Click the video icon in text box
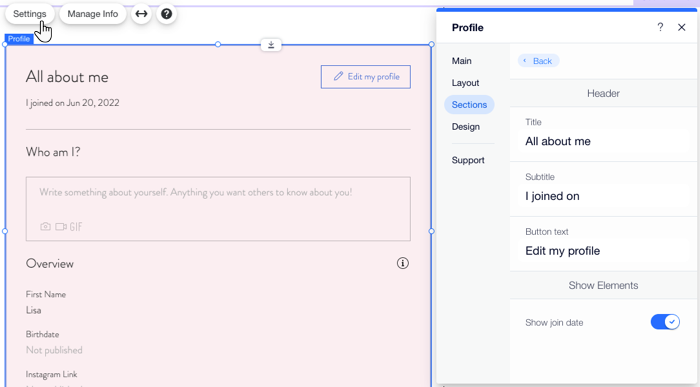 coord(61,227)
